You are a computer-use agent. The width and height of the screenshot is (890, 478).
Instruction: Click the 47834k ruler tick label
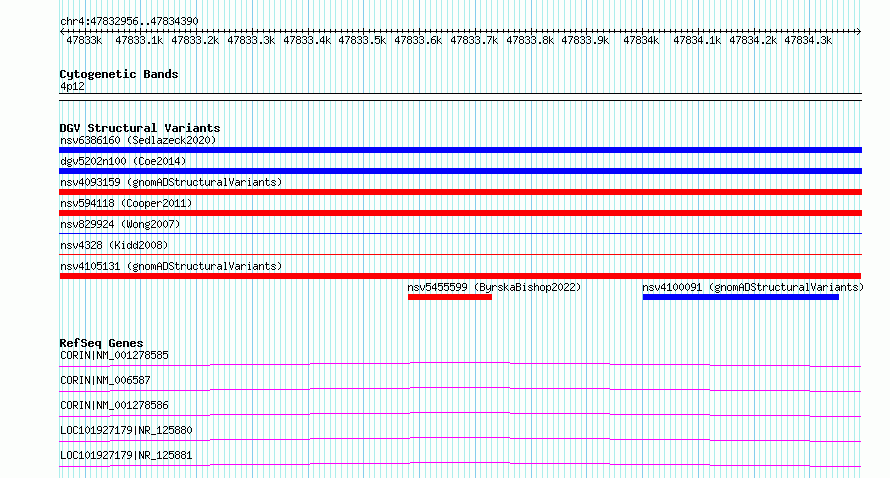[x=641, y=40]
